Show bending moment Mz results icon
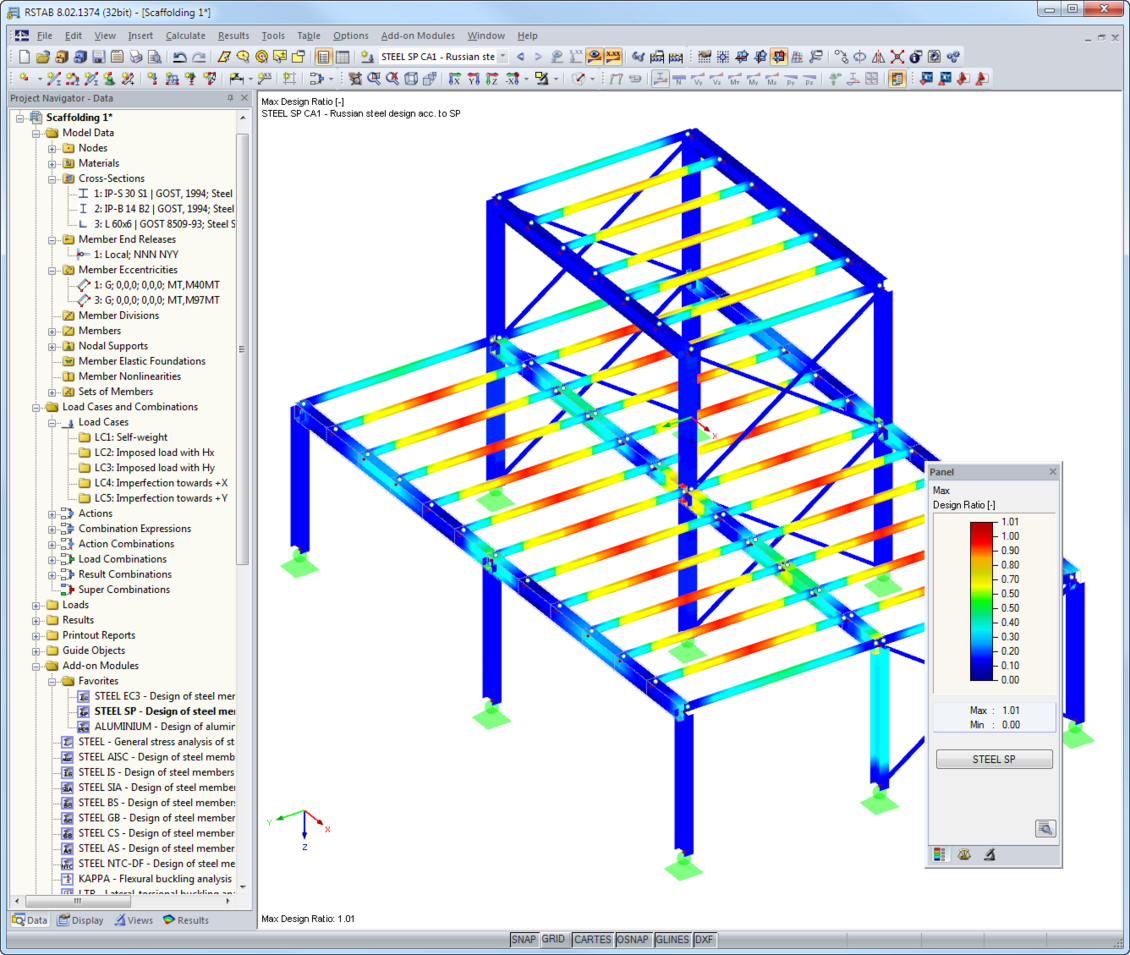Screen dimensions: 1130x955 [x=772, y=79]
